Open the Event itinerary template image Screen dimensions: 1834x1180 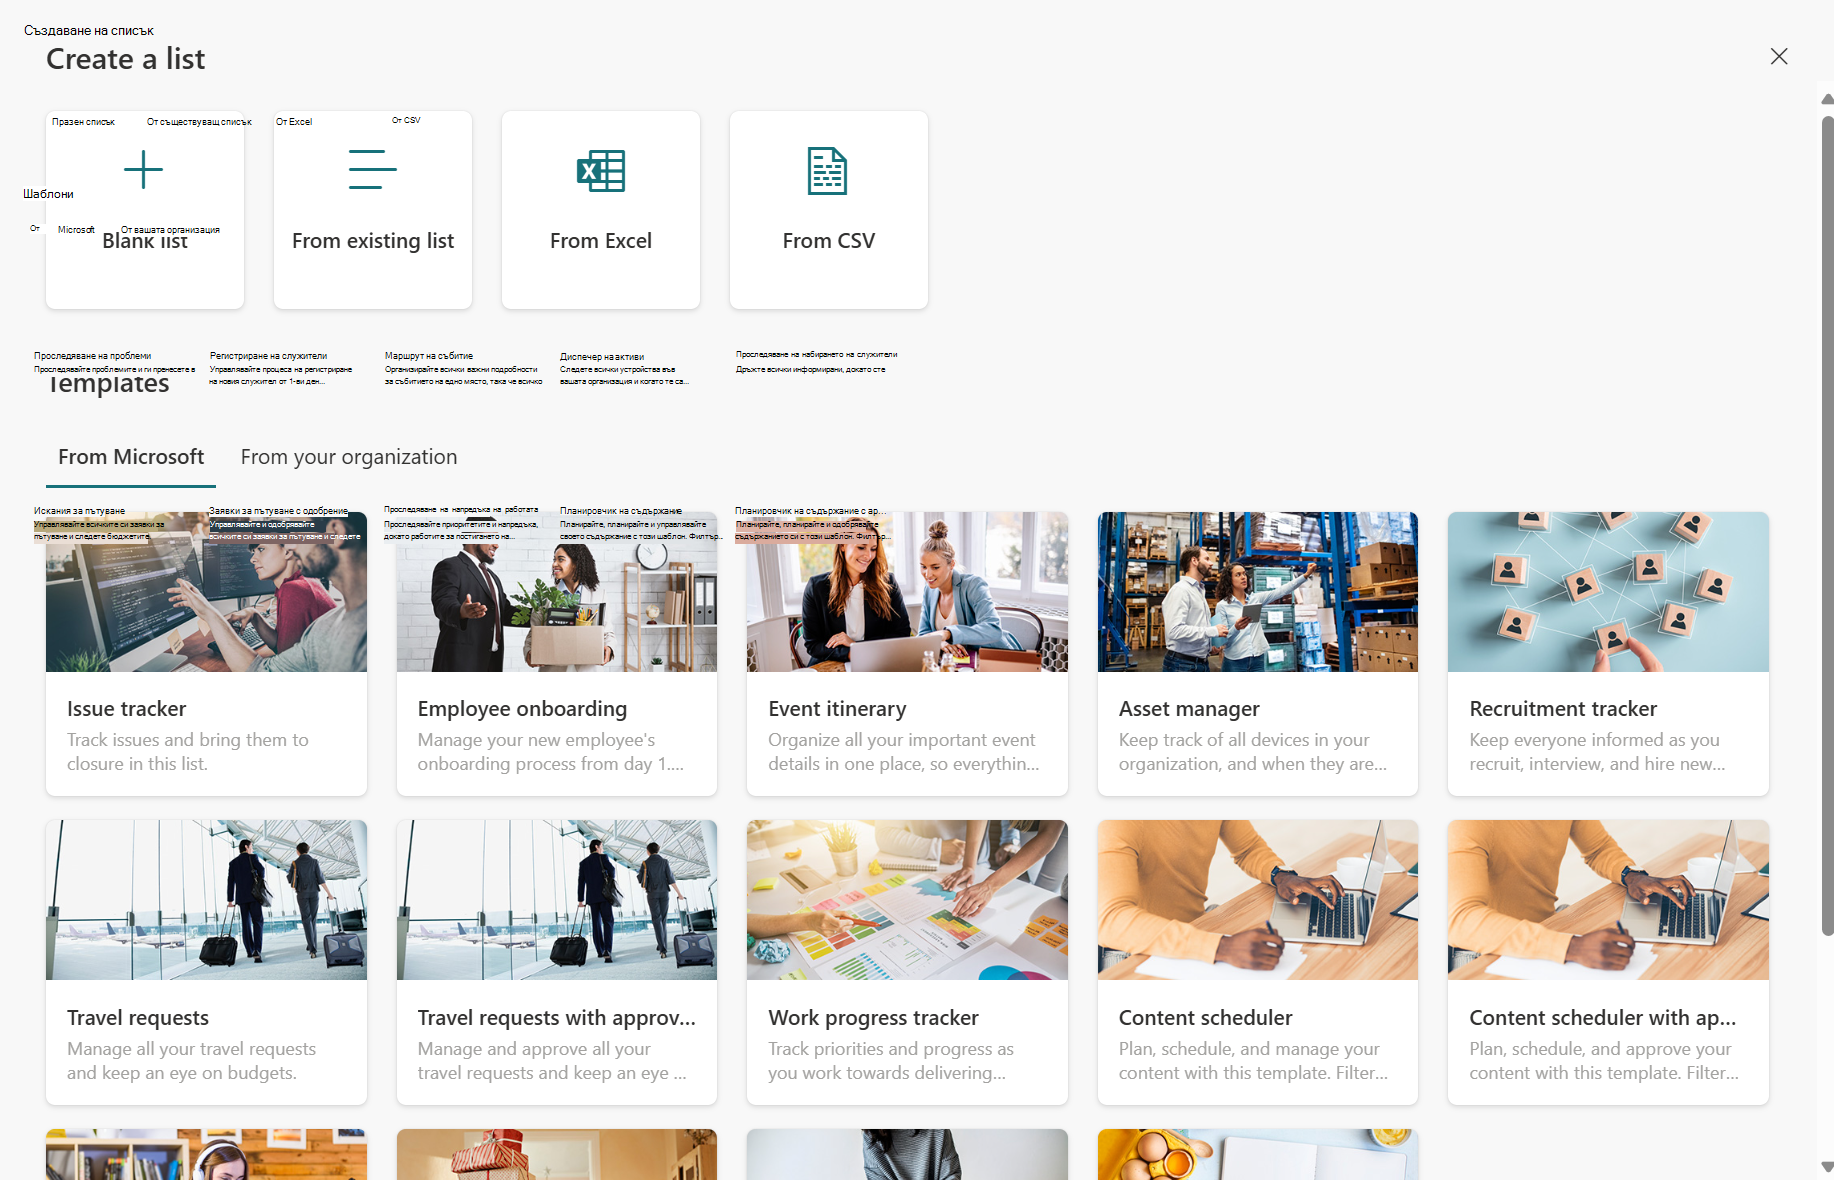pos(907,592)
